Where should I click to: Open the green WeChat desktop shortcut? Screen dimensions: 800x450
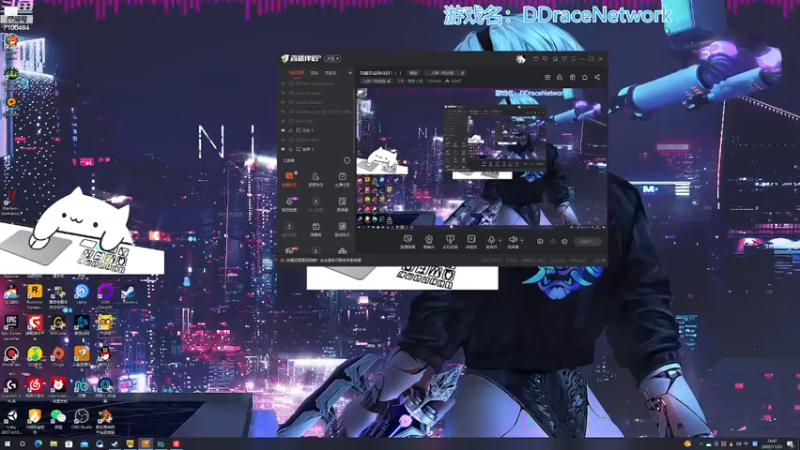point(58,419)
